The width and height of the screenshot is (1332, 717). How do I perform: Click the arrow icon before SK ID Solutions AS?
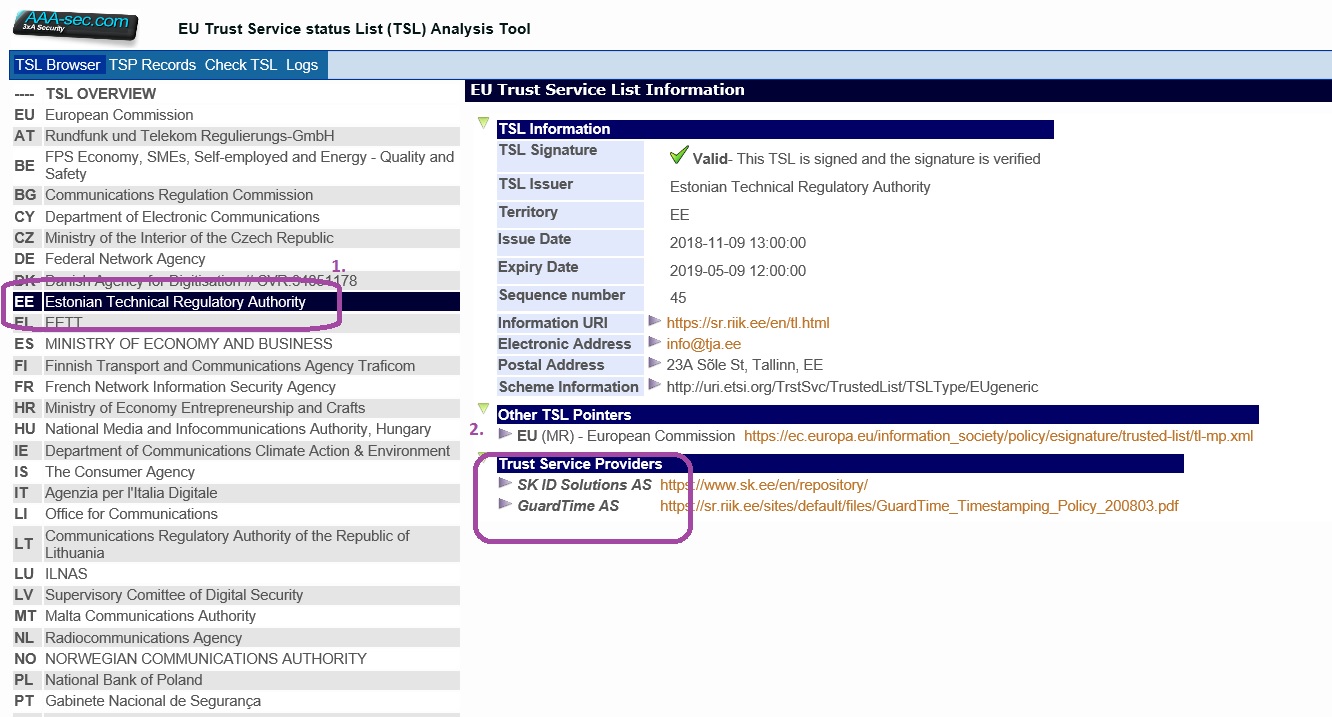[505, 484]
